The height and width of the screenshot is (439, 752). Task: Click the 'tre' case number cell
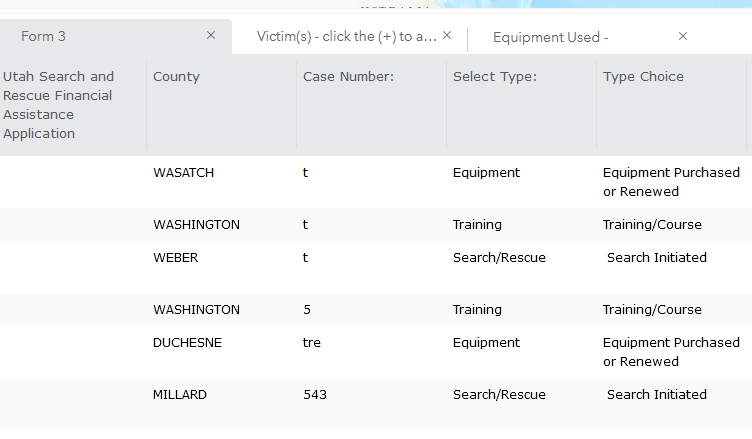[x=312, y=343]
